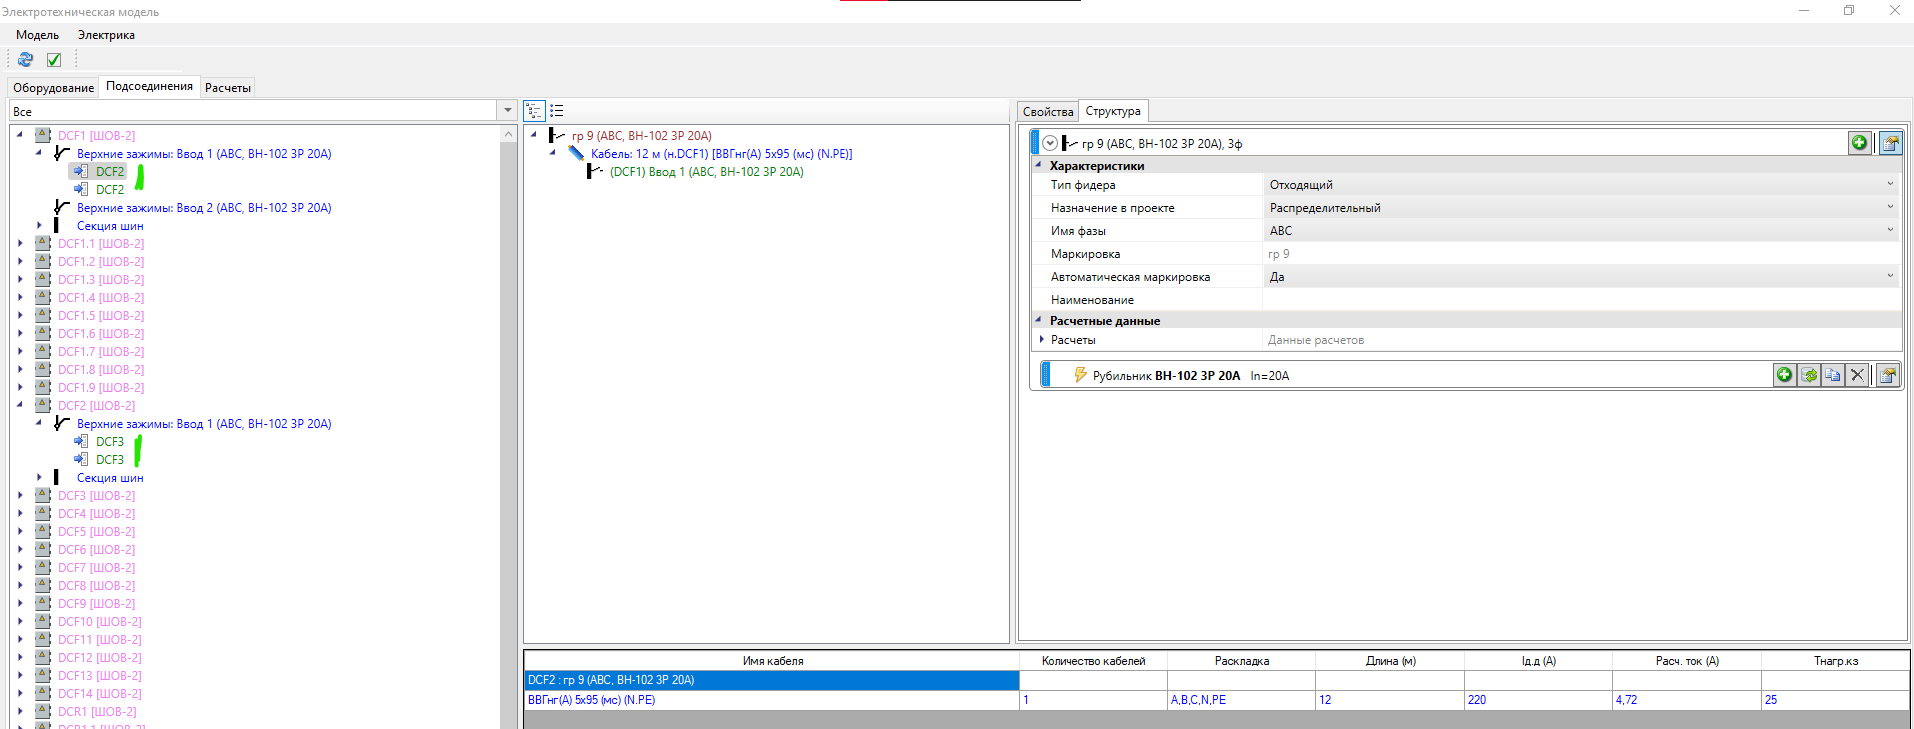Toggle the green checkmark toolbar button
This screenshot has width=1914, height=729.
pyautogui.click(x=54, y=60)
